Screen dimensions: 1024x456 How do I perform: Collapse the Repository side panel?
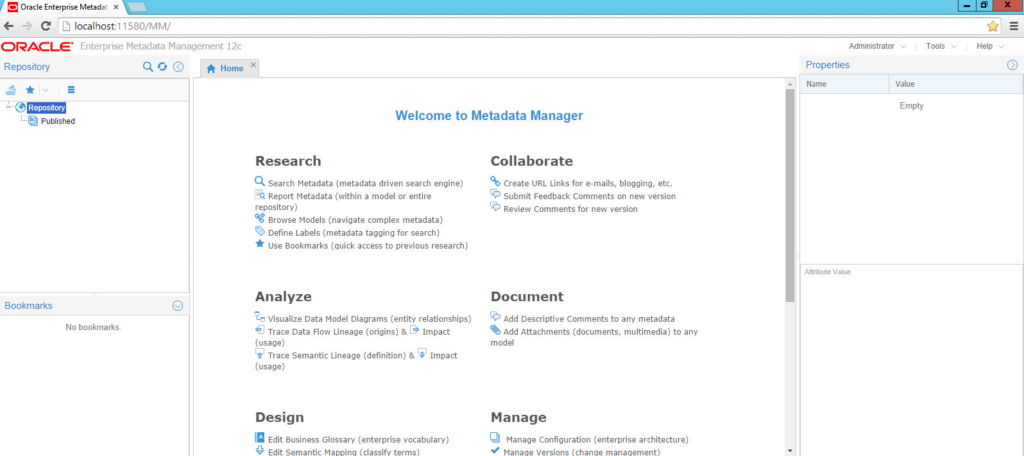point(178,67)
